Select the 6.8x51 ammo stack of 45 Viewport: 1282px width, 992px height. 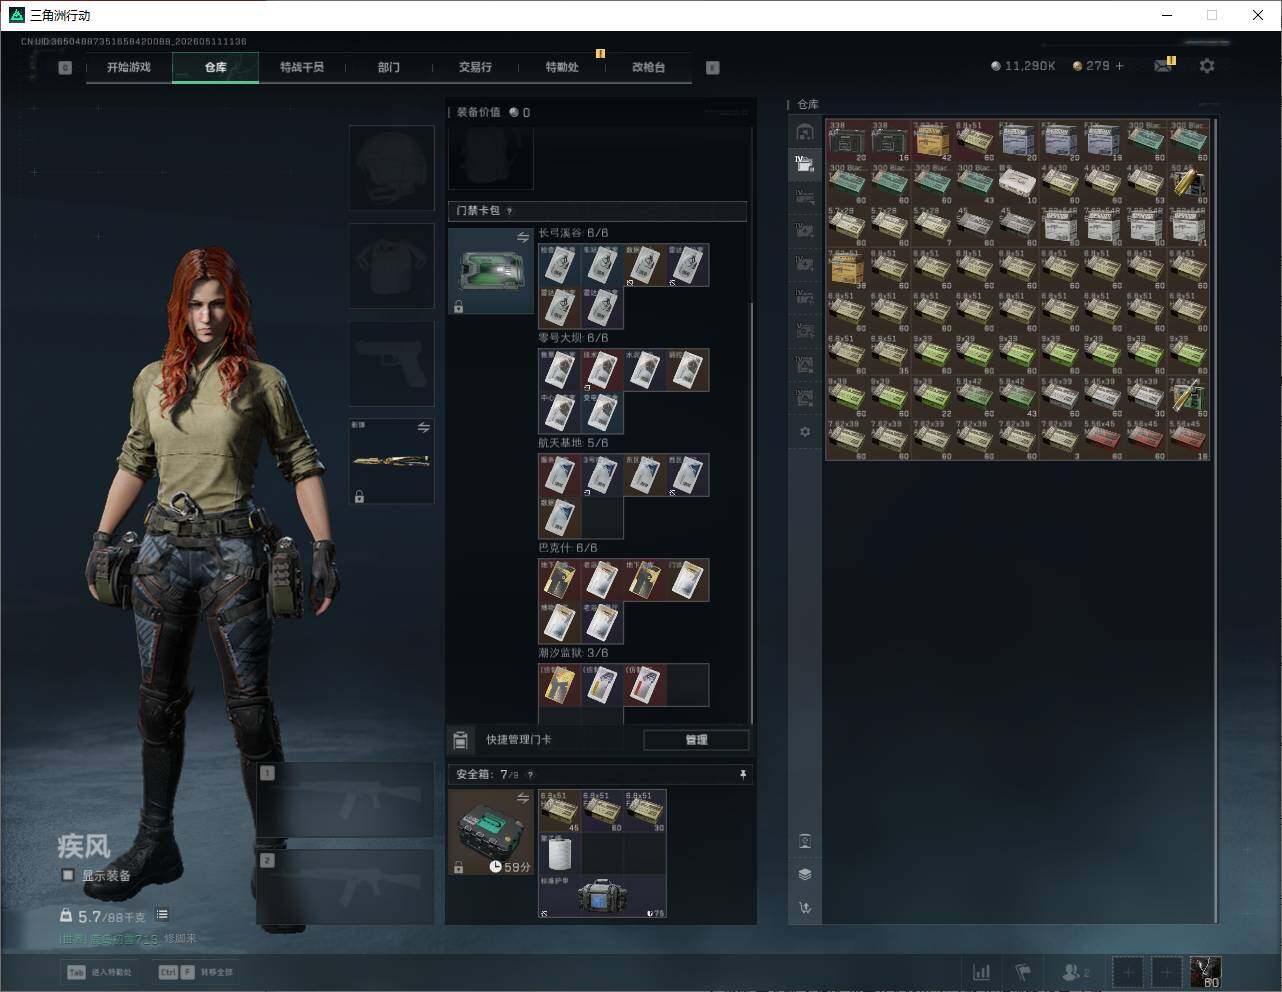point(560,811)
